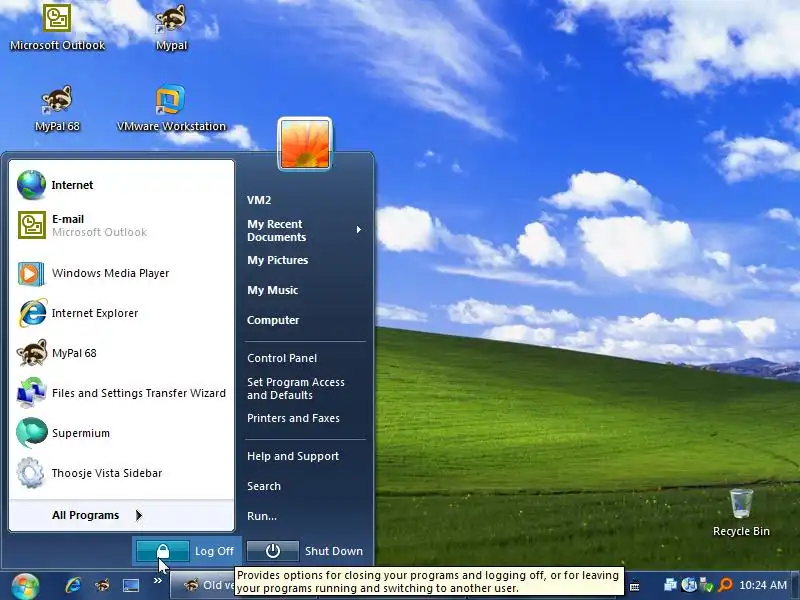Click the Shut Down power button

273,551
